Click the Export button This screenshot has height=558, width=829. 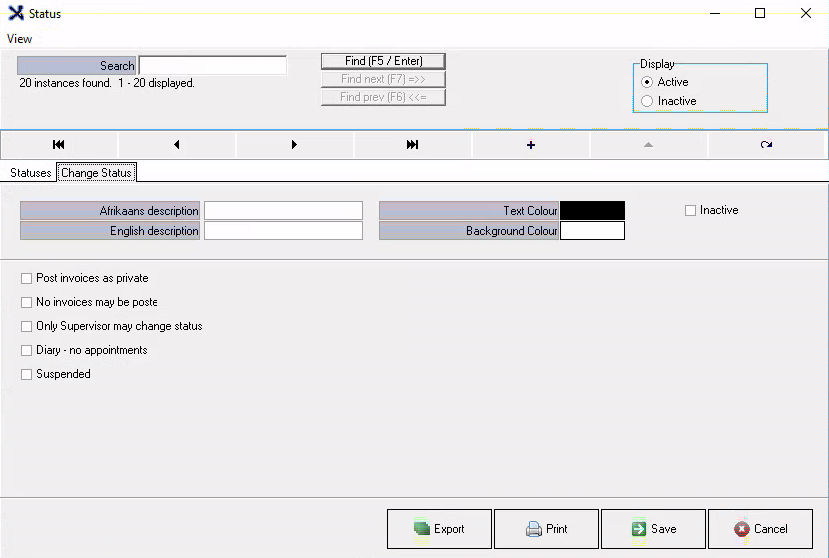click(x=439, y=529)
